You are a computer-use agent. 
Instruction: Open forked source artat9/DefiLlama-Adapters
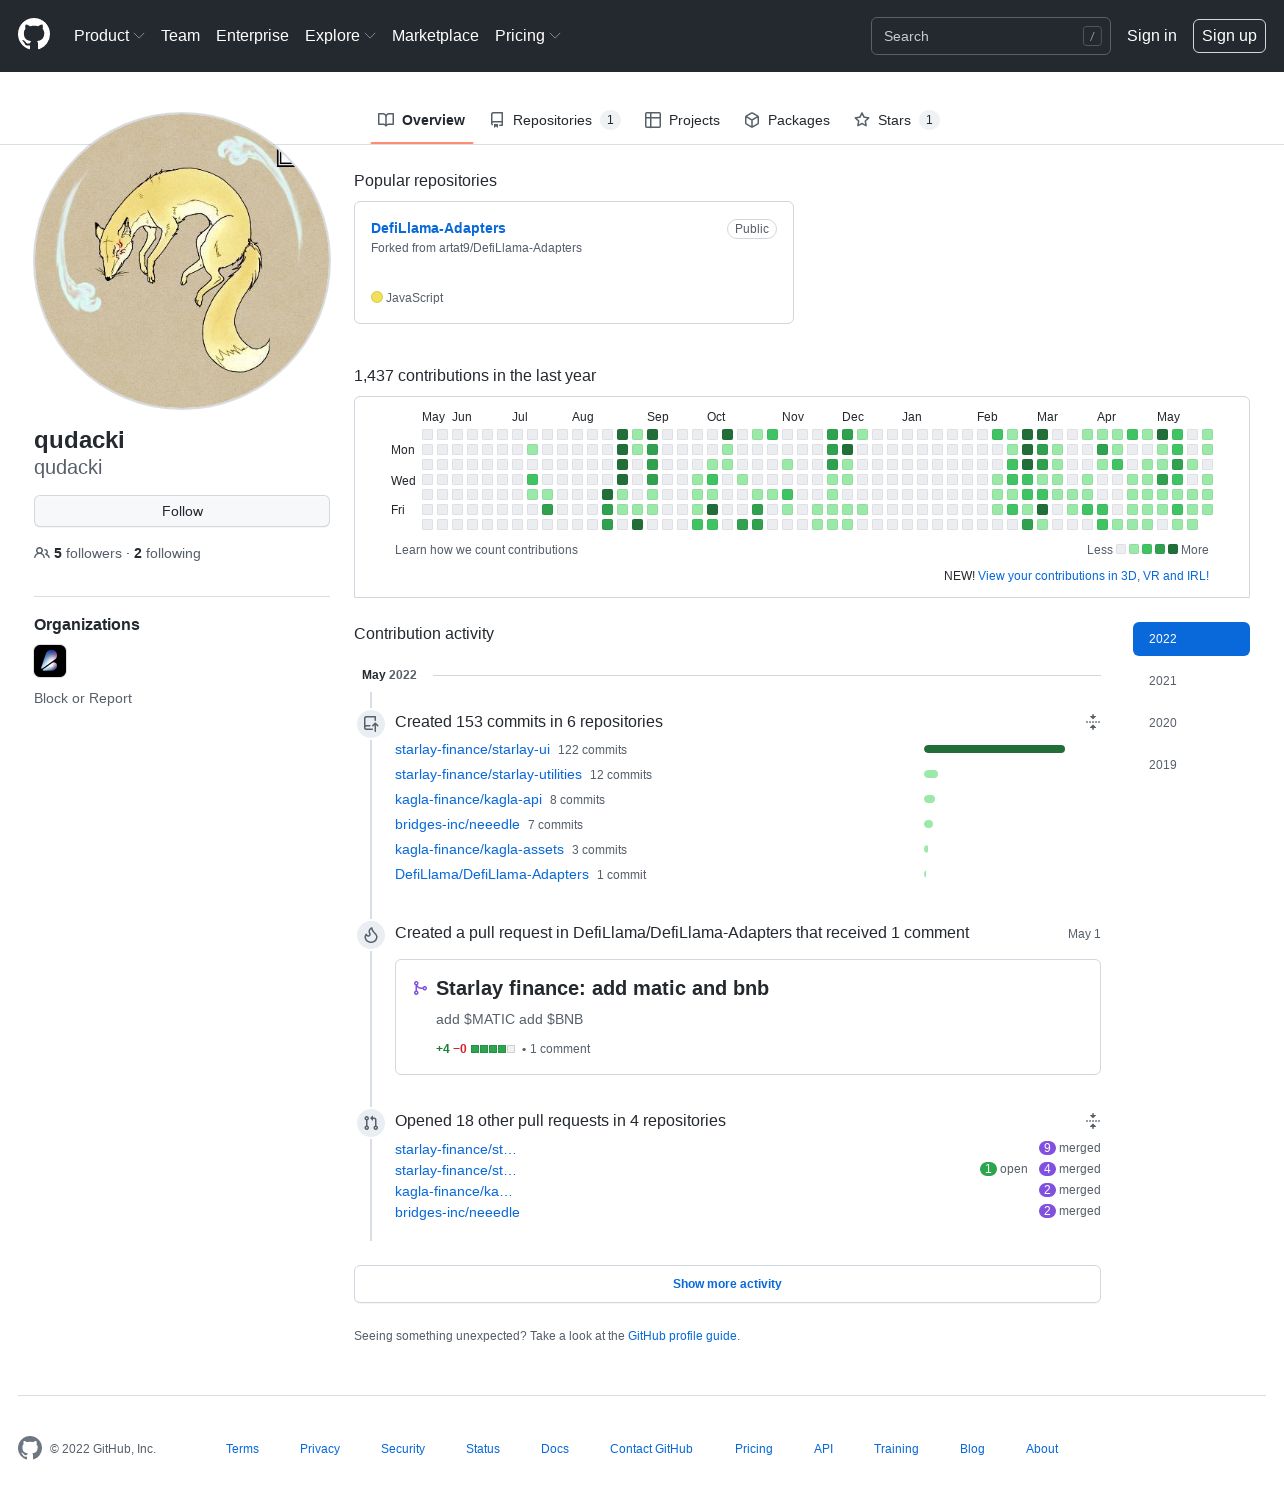(x=510, y=248)
